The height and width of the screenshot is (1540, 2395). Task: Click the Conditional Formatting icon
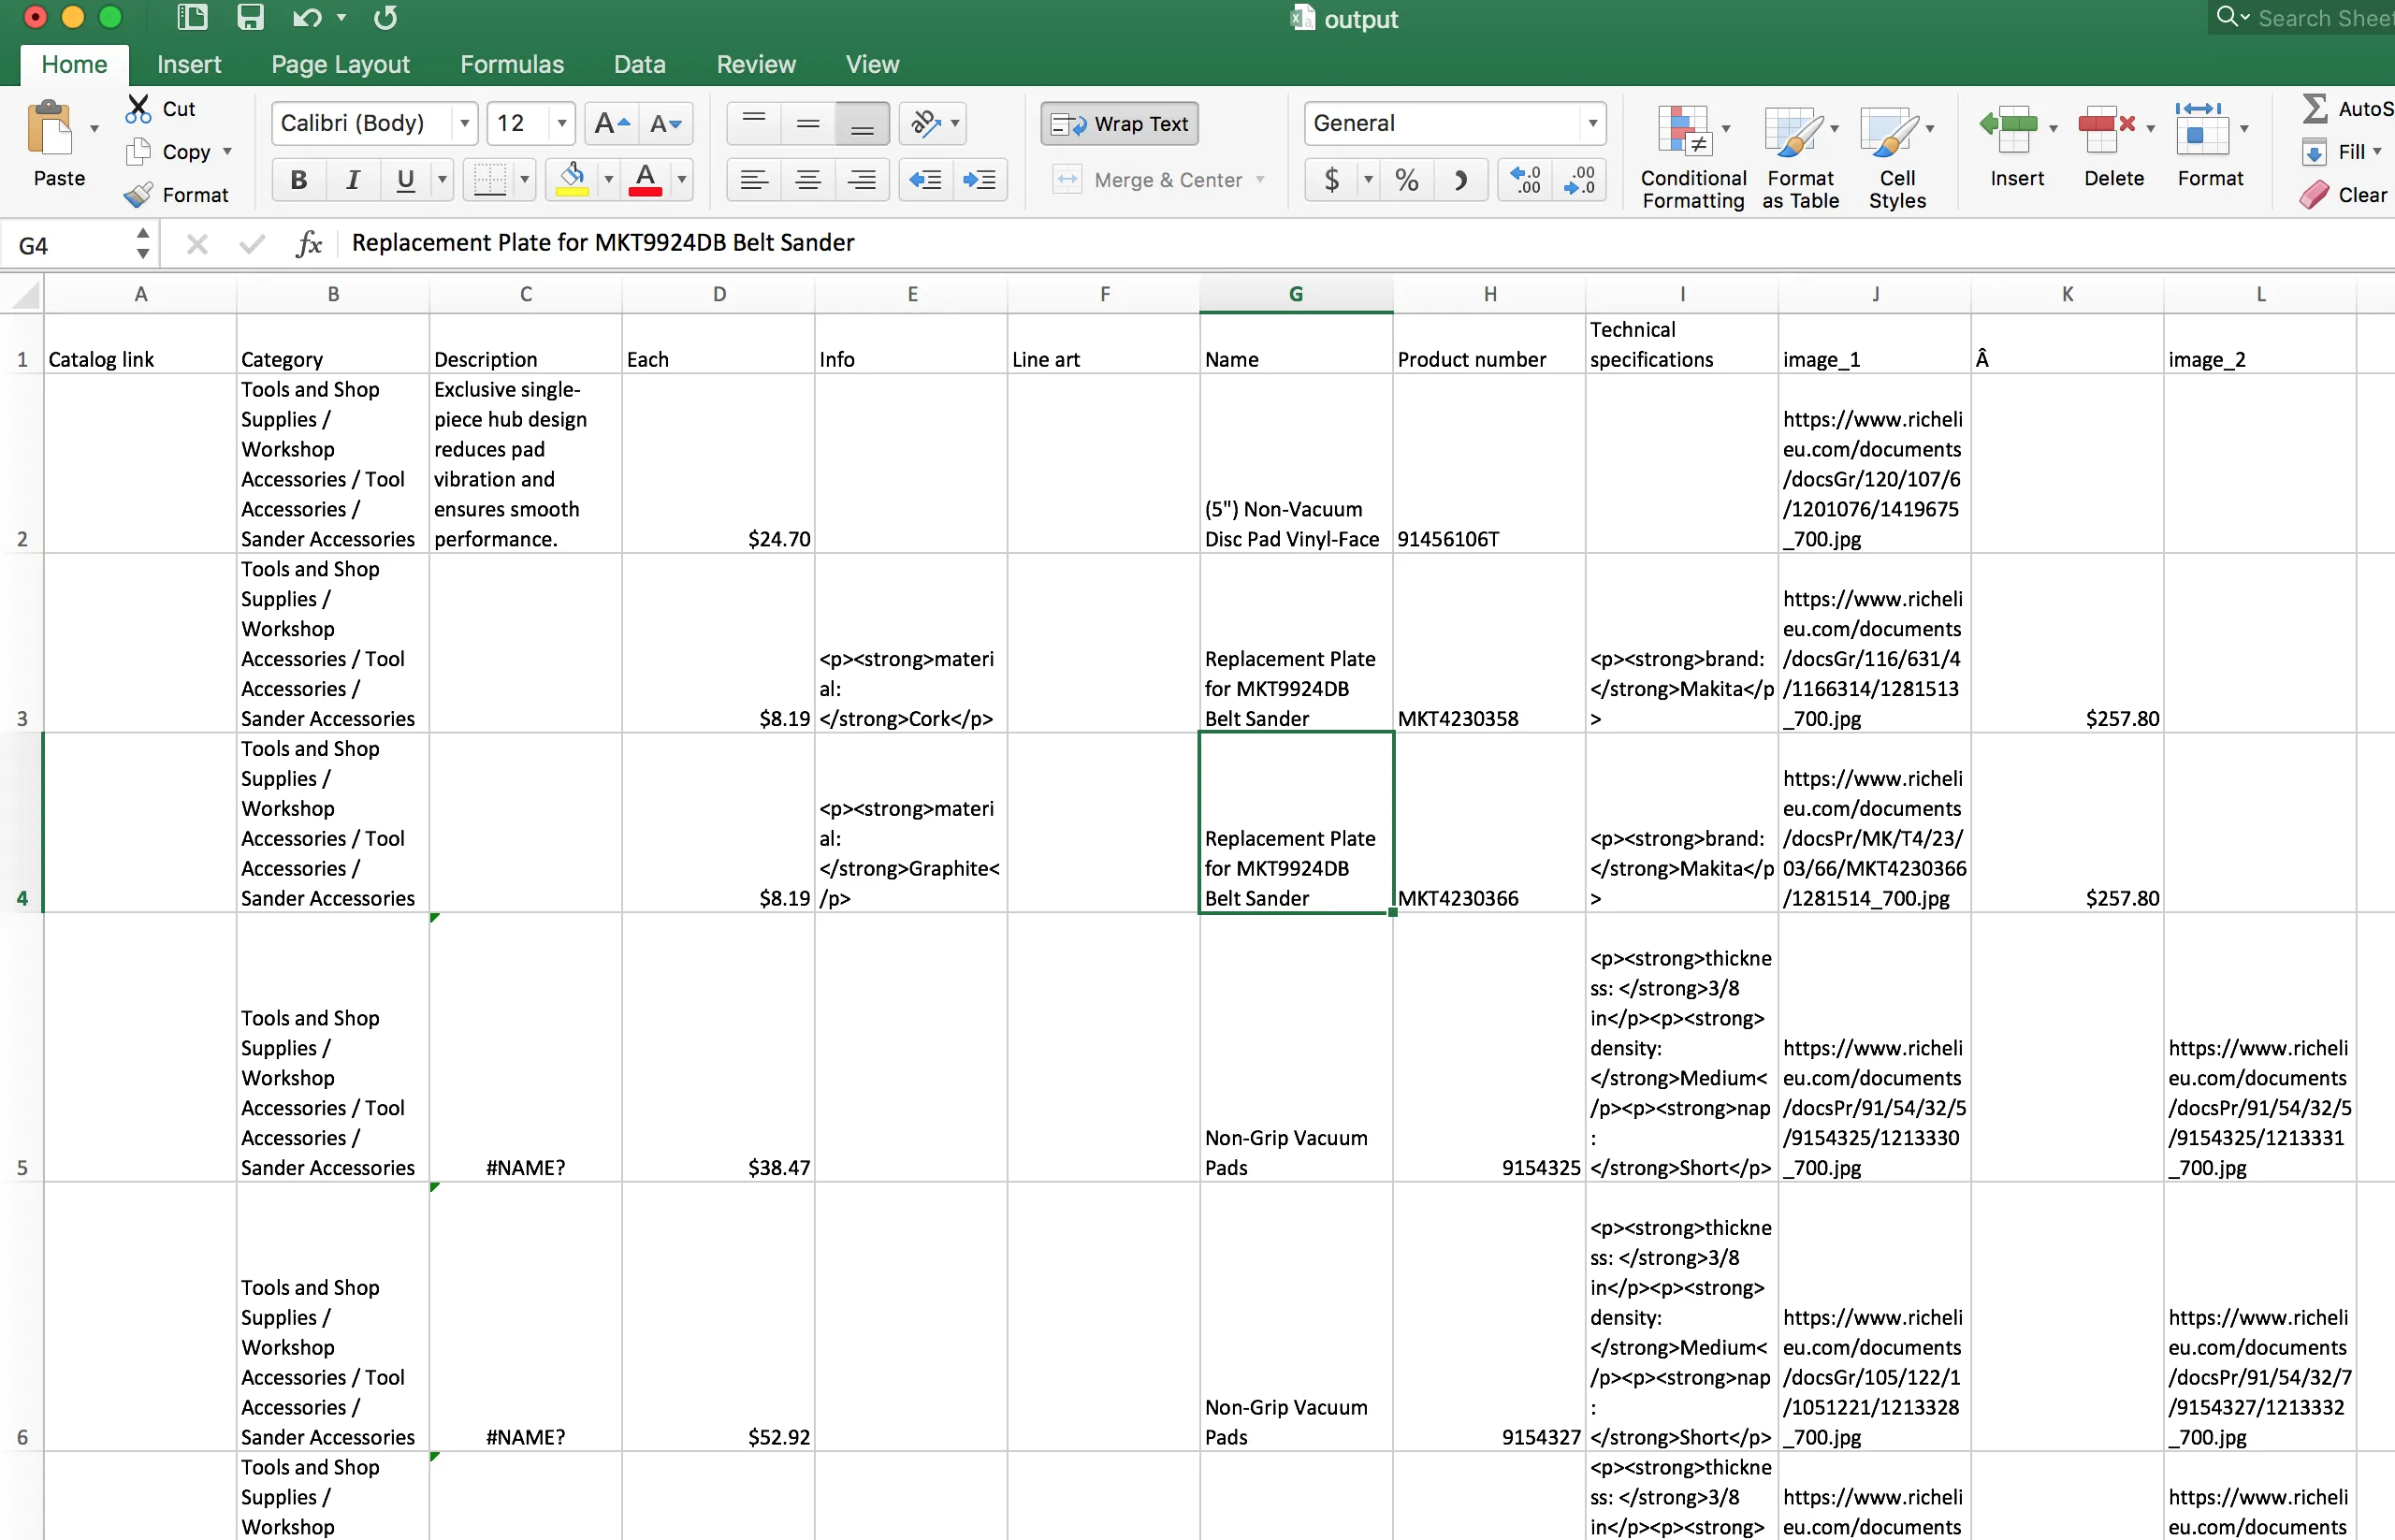point(1684,132)
